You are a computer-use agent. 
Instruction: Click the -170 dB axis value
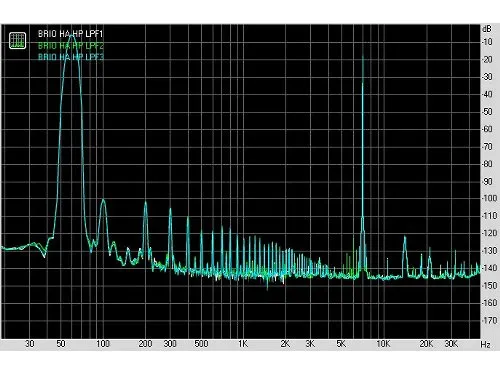489,320
